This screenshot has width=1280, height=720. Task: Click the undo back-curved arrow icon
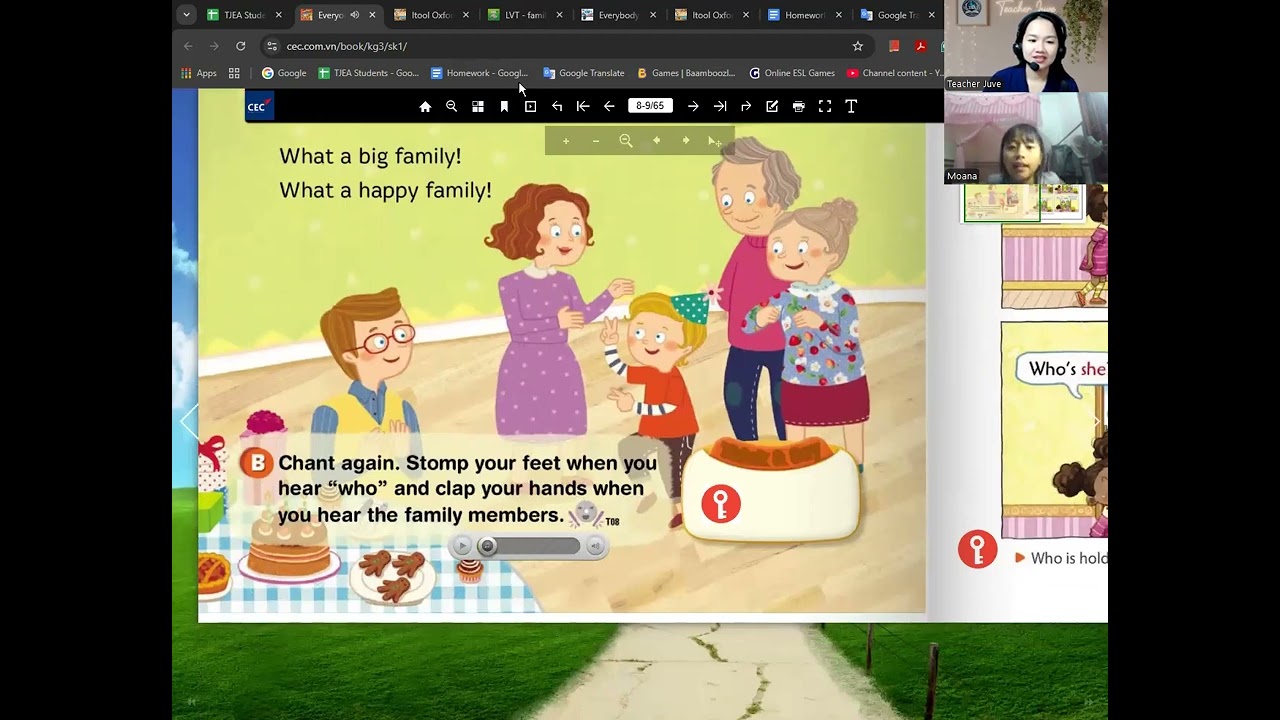click(x=557, y=106)
